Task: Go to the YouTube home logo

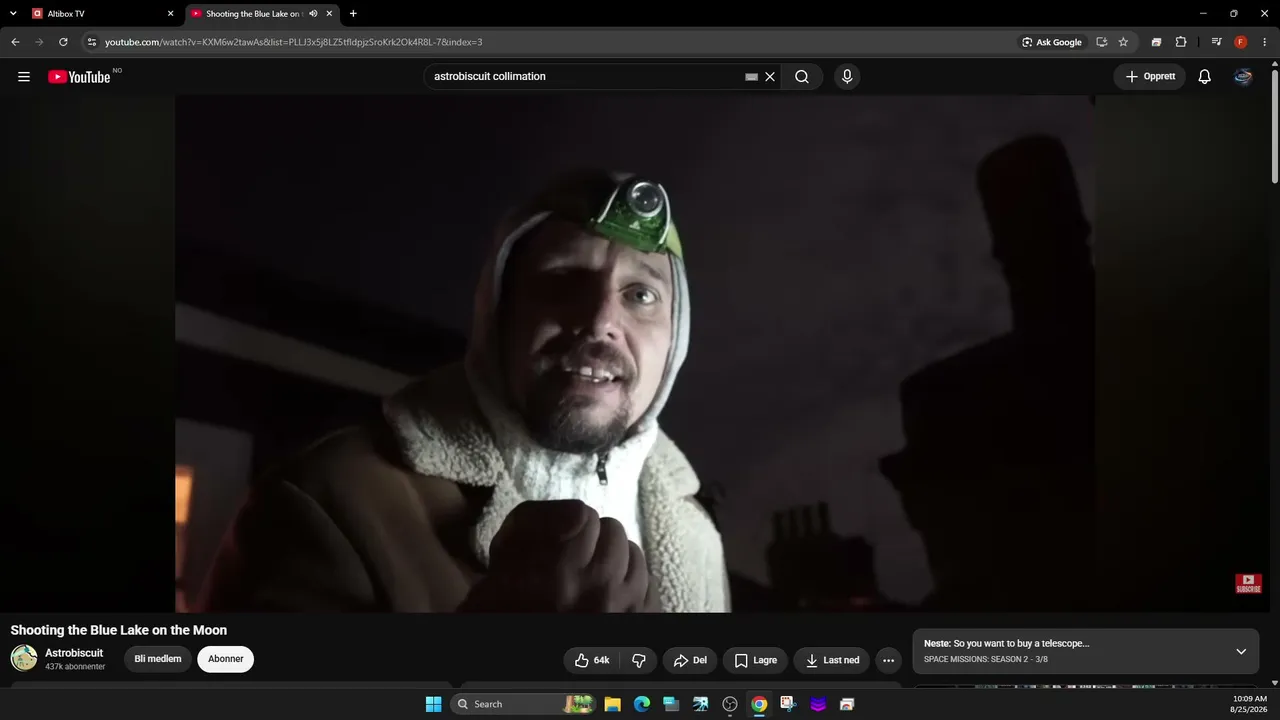Action: pos(79,77)
